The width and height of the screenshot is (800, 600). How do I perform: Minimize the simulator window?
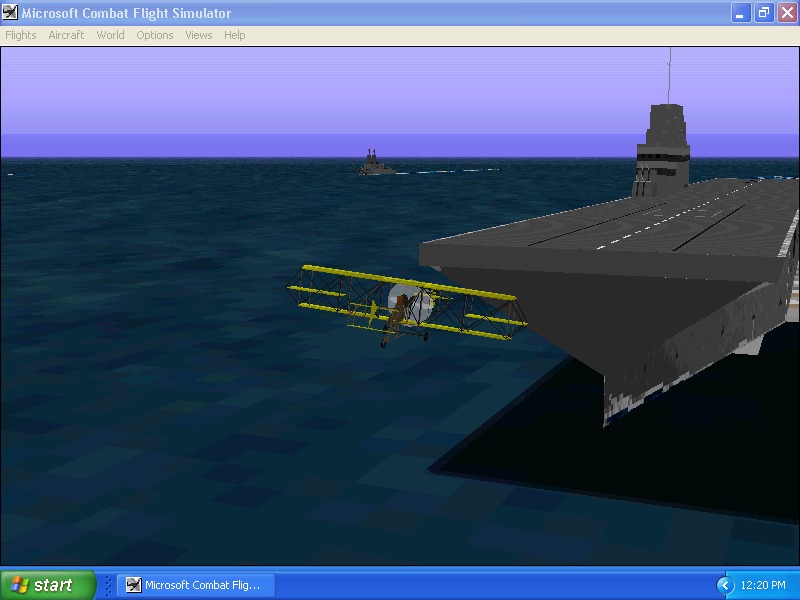(x=741, y=13)
